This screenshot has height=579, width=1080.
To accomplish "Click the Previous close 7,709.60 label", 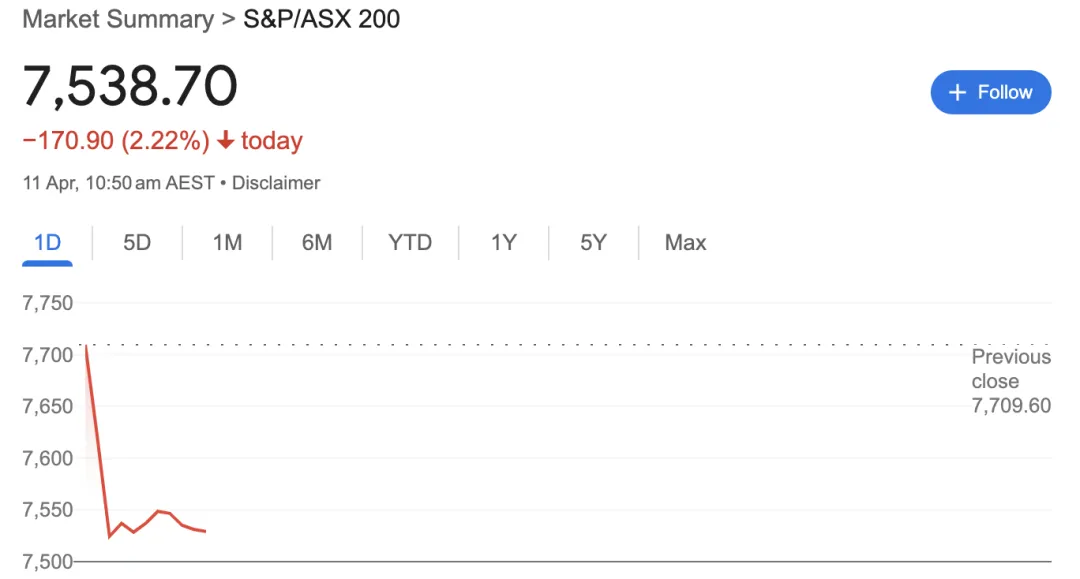I will tap(1011, 381).
